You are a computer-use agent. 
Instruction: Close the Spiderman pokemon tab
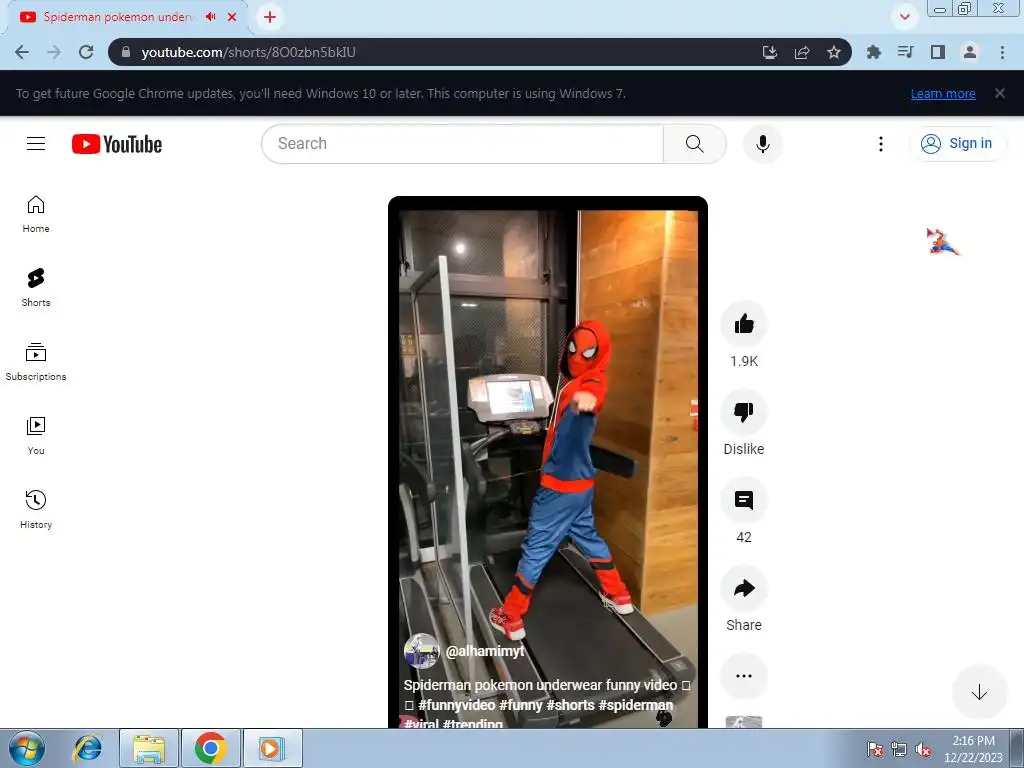(232, 17)
